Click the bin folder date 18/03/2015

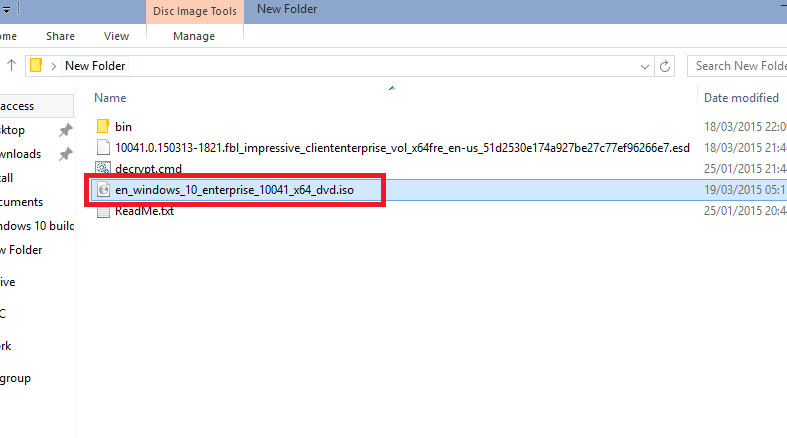coord(745,127)
